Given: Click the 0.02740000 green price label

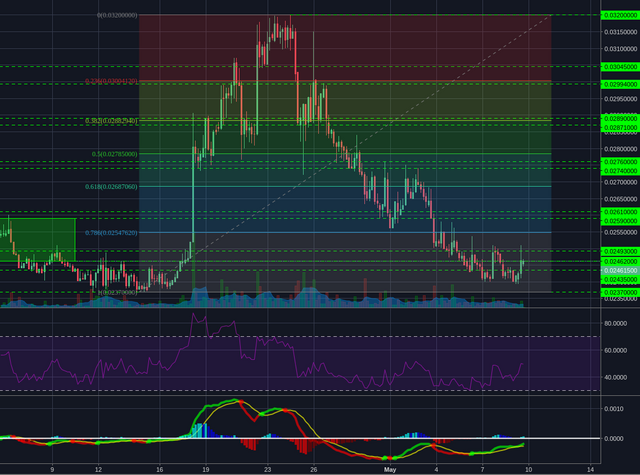Looking at the screenshot, I should coord(620,171).
